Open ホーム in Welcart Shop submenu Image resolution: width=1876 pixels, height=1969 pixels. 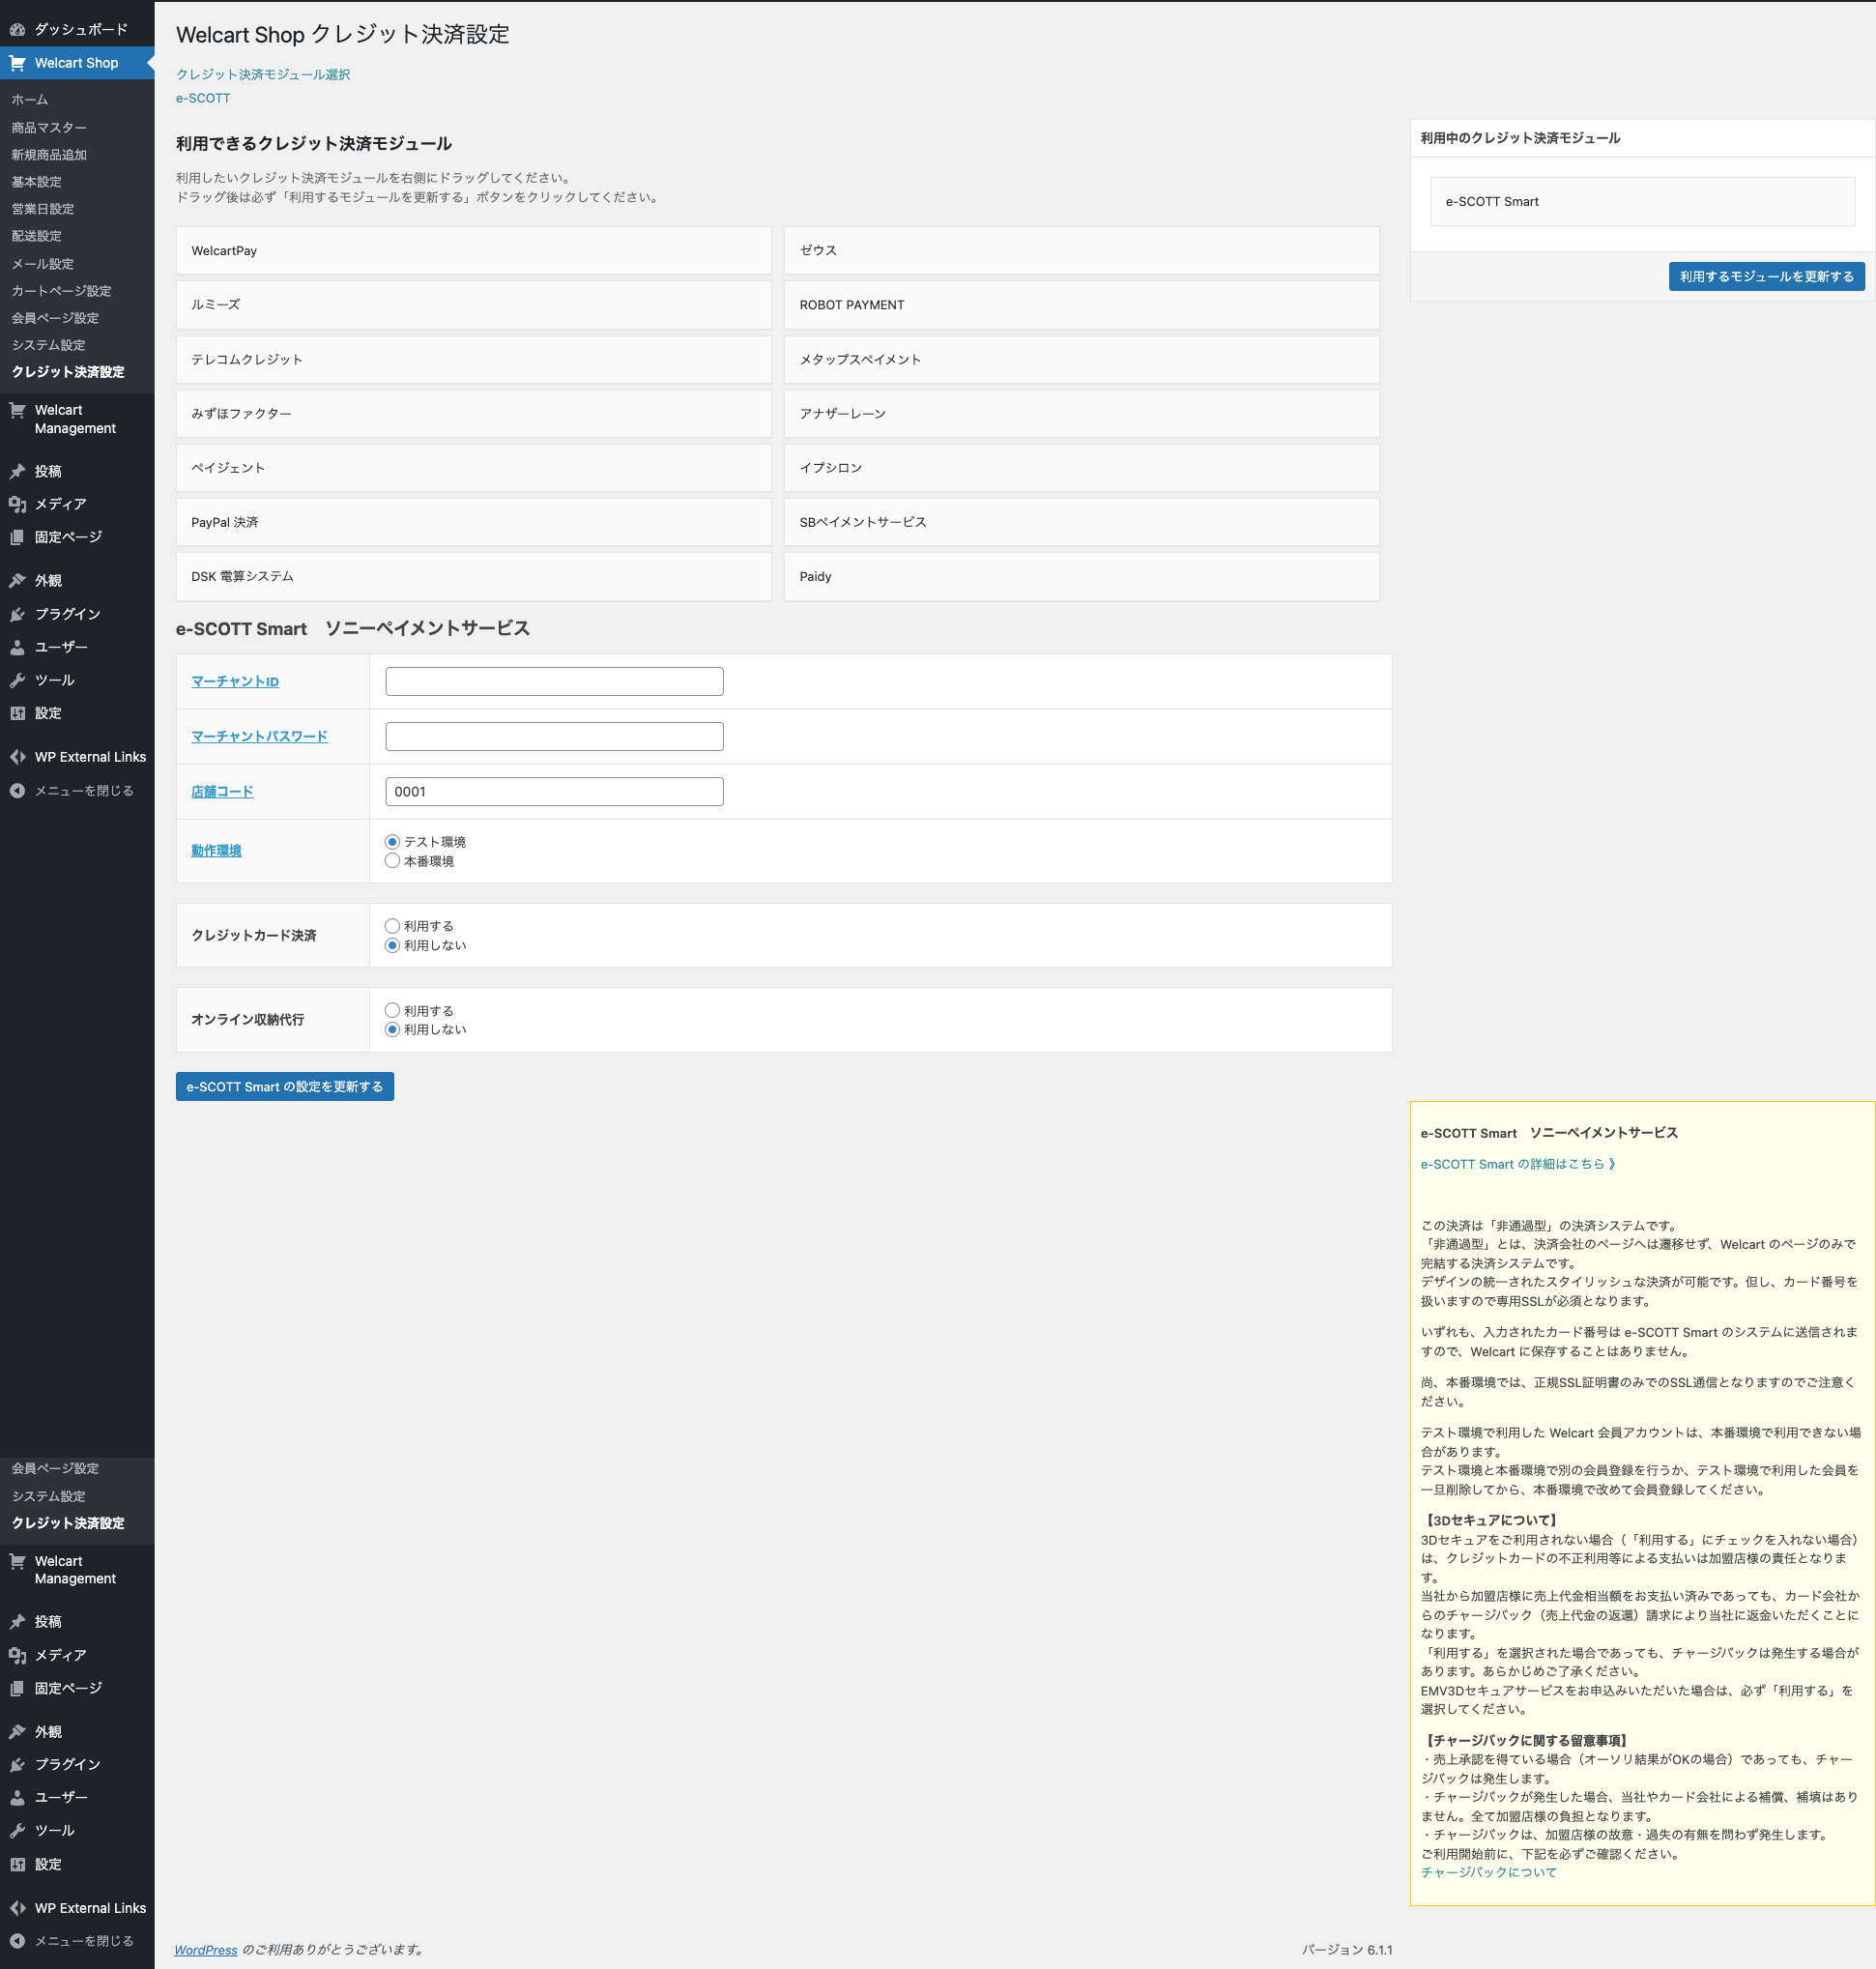point(30,100)
